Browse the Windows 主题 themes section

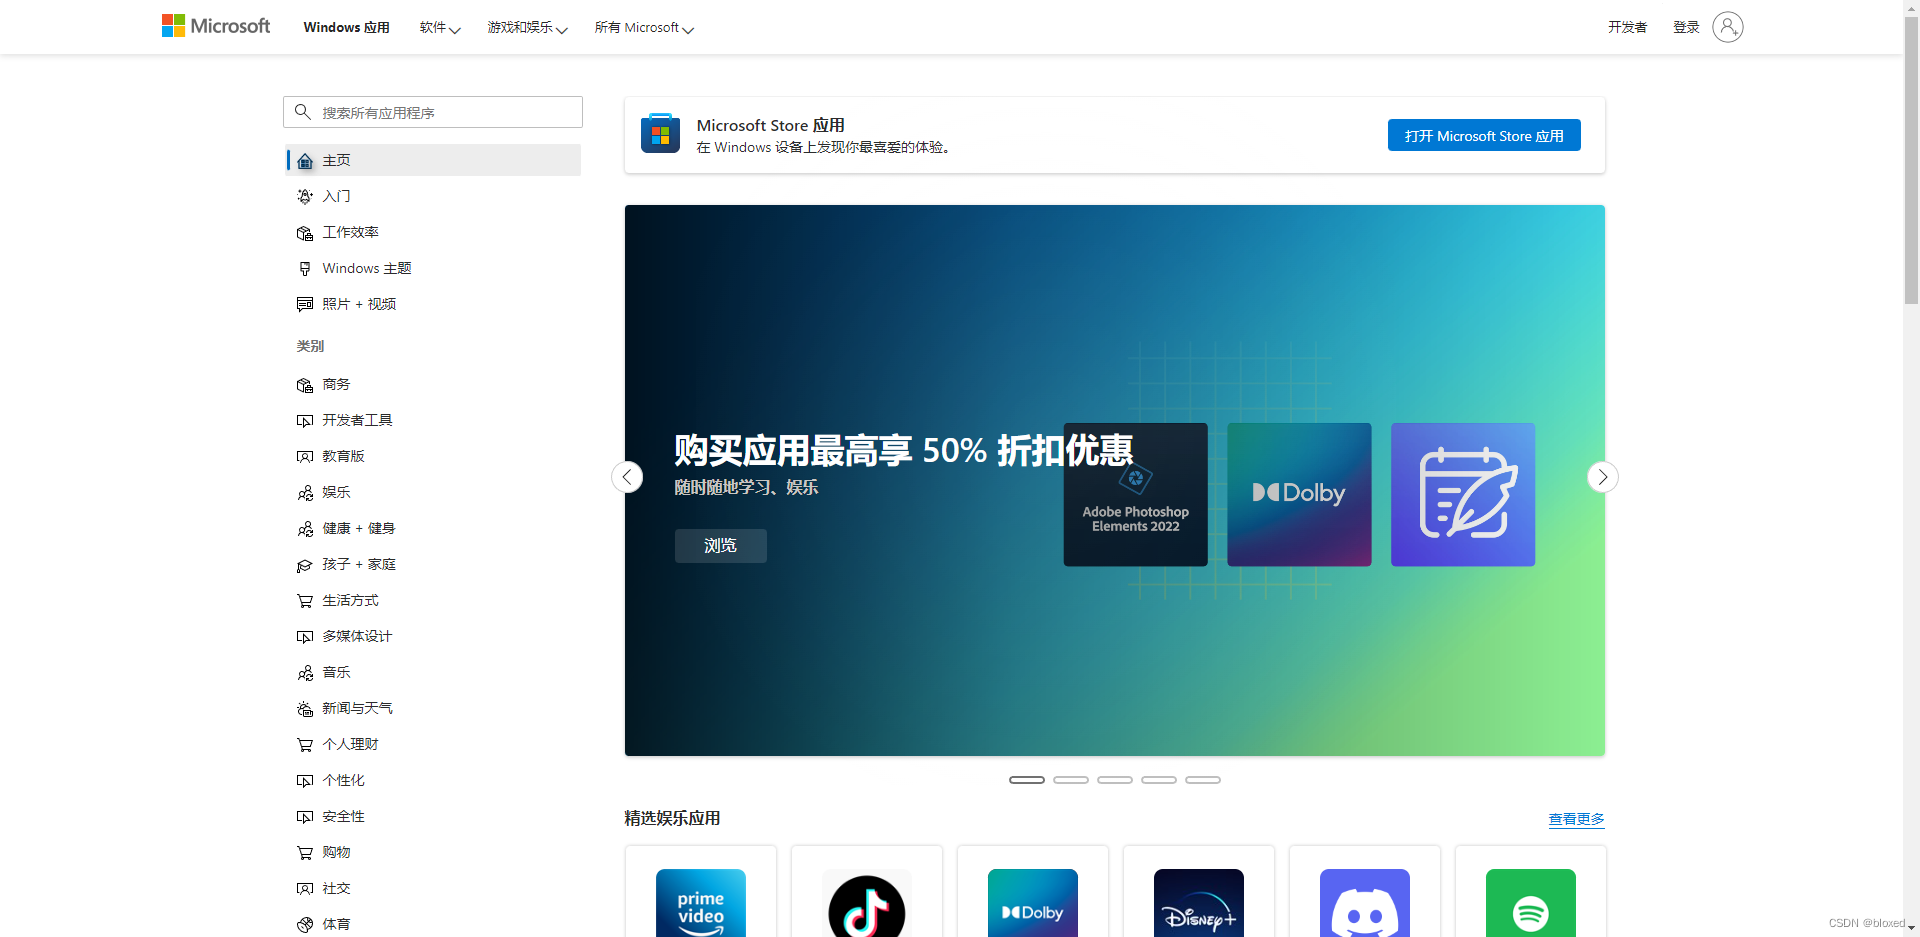[x=366, y=268]
